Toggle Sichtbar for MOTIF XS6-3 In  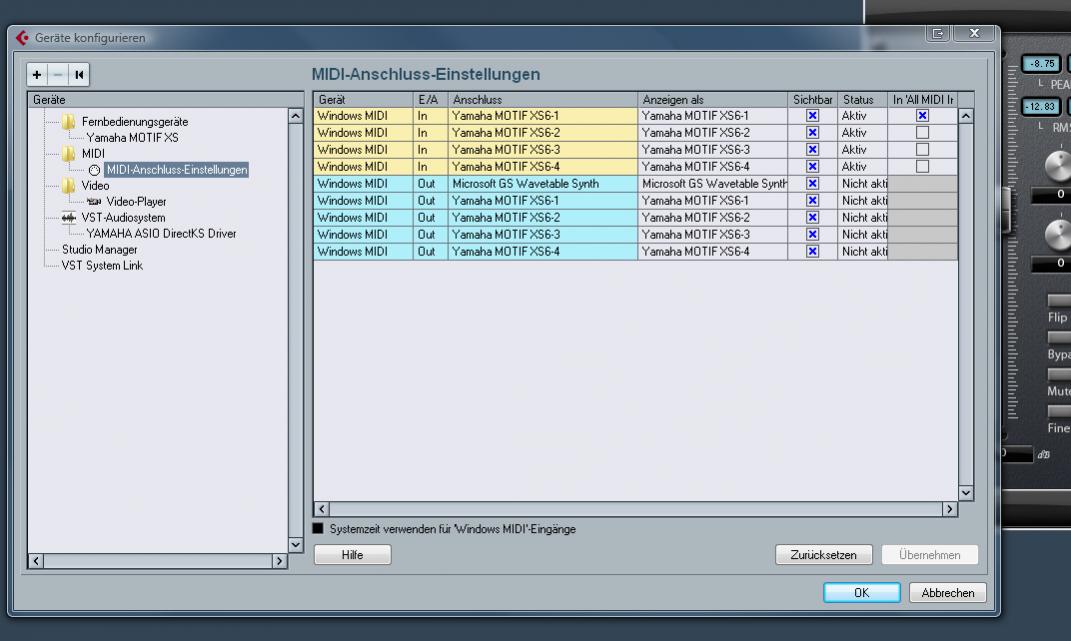(812, 150)
